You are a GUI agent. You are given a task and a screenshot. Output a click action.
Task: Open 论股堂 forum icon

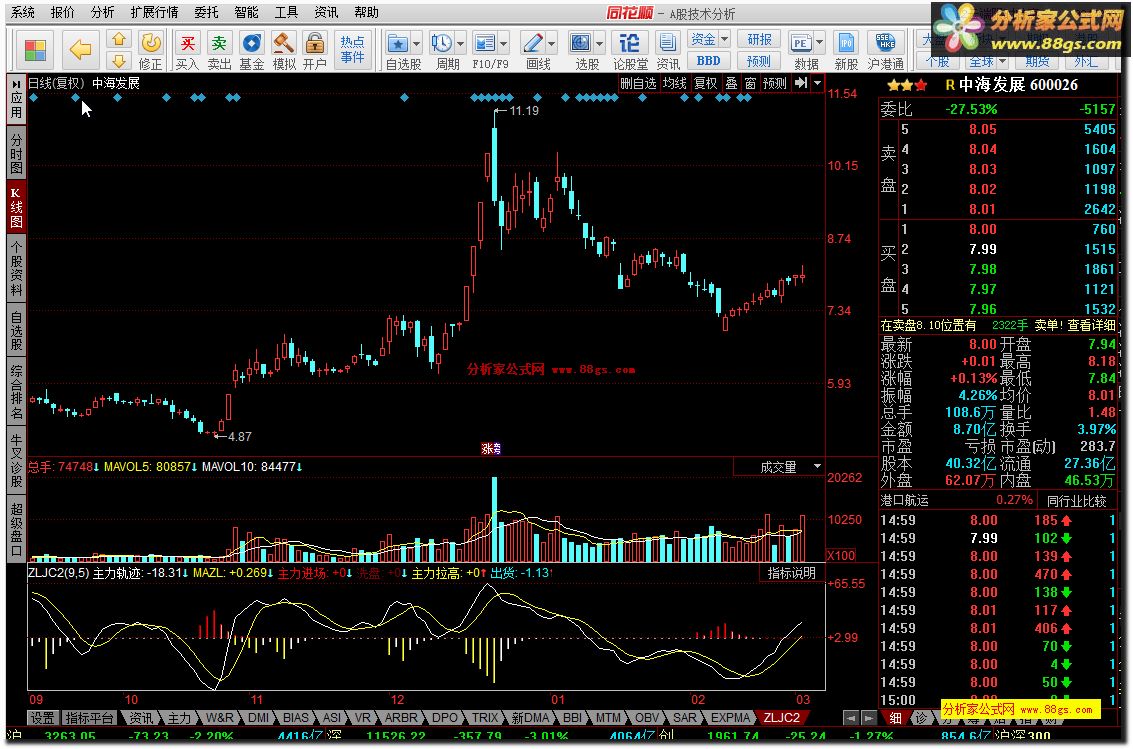click(629, 49)
